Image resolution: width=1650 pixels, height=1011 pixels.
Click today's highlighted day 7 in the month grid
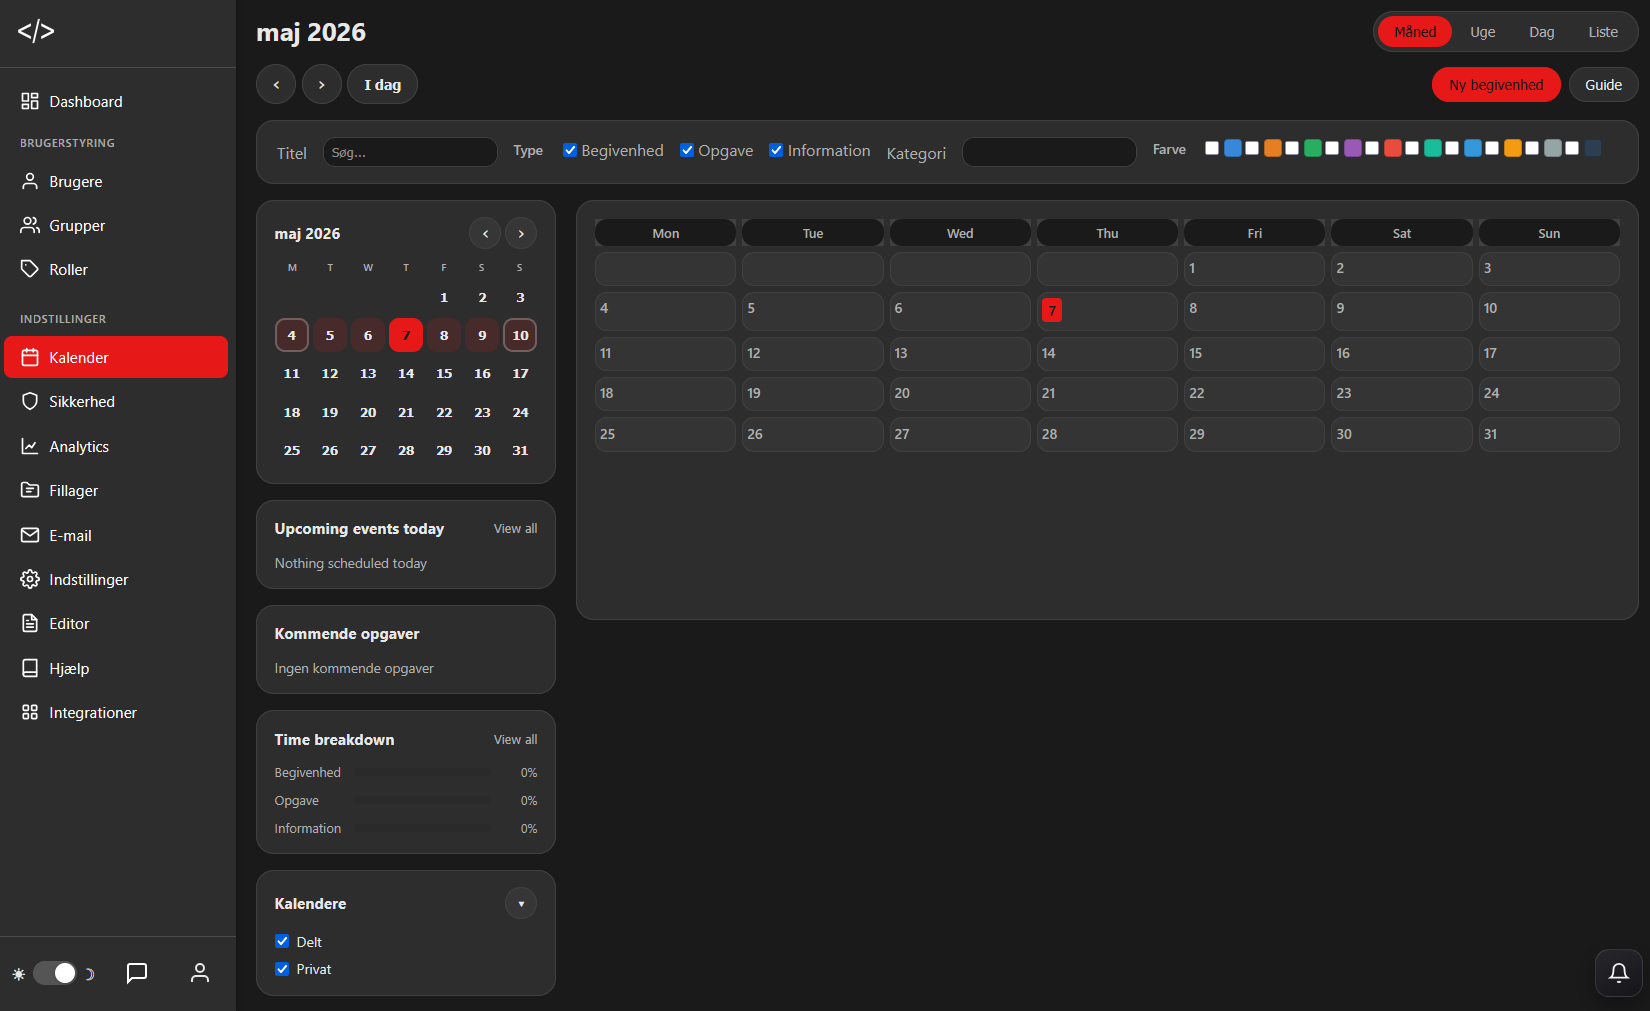tap(1052, 310)
